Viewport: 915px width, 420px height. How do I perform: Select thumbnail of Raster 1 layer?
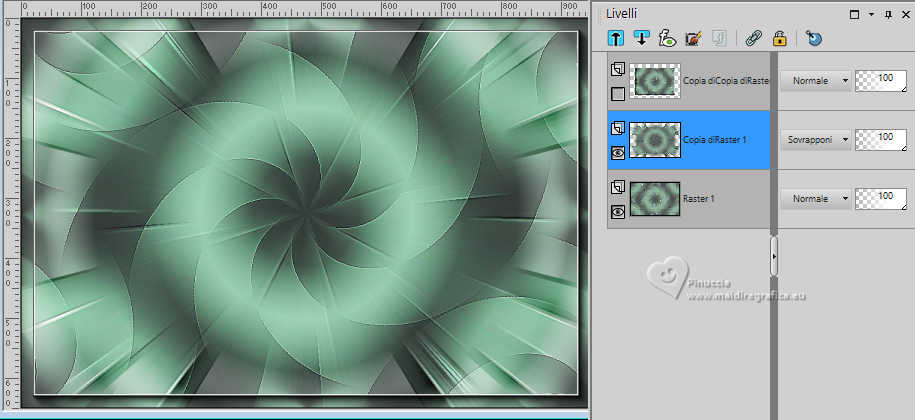click(x=655, y=199)
